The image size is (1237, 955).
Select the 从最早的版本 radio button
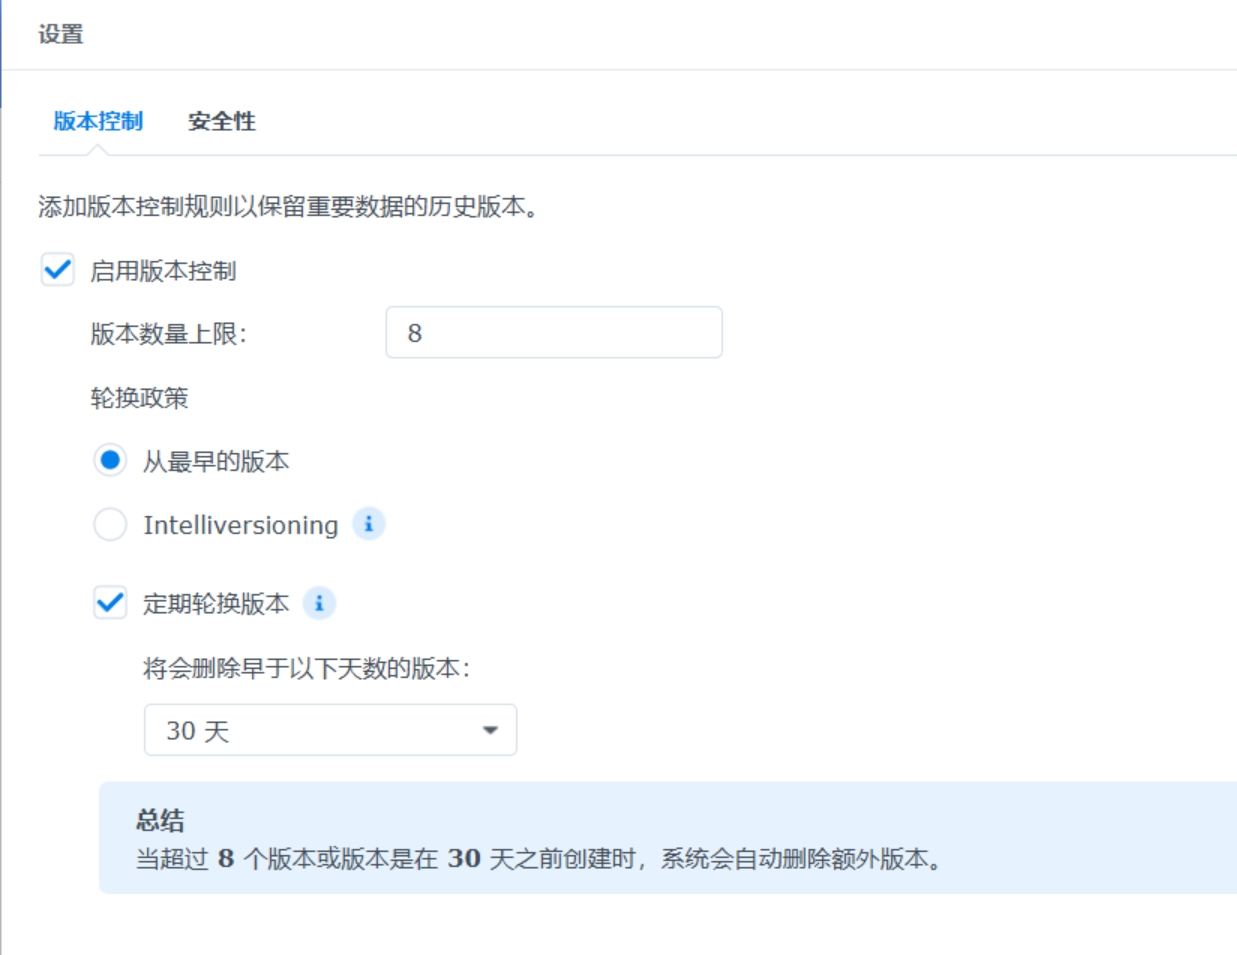pyautogui.click(x=110, y=461)
